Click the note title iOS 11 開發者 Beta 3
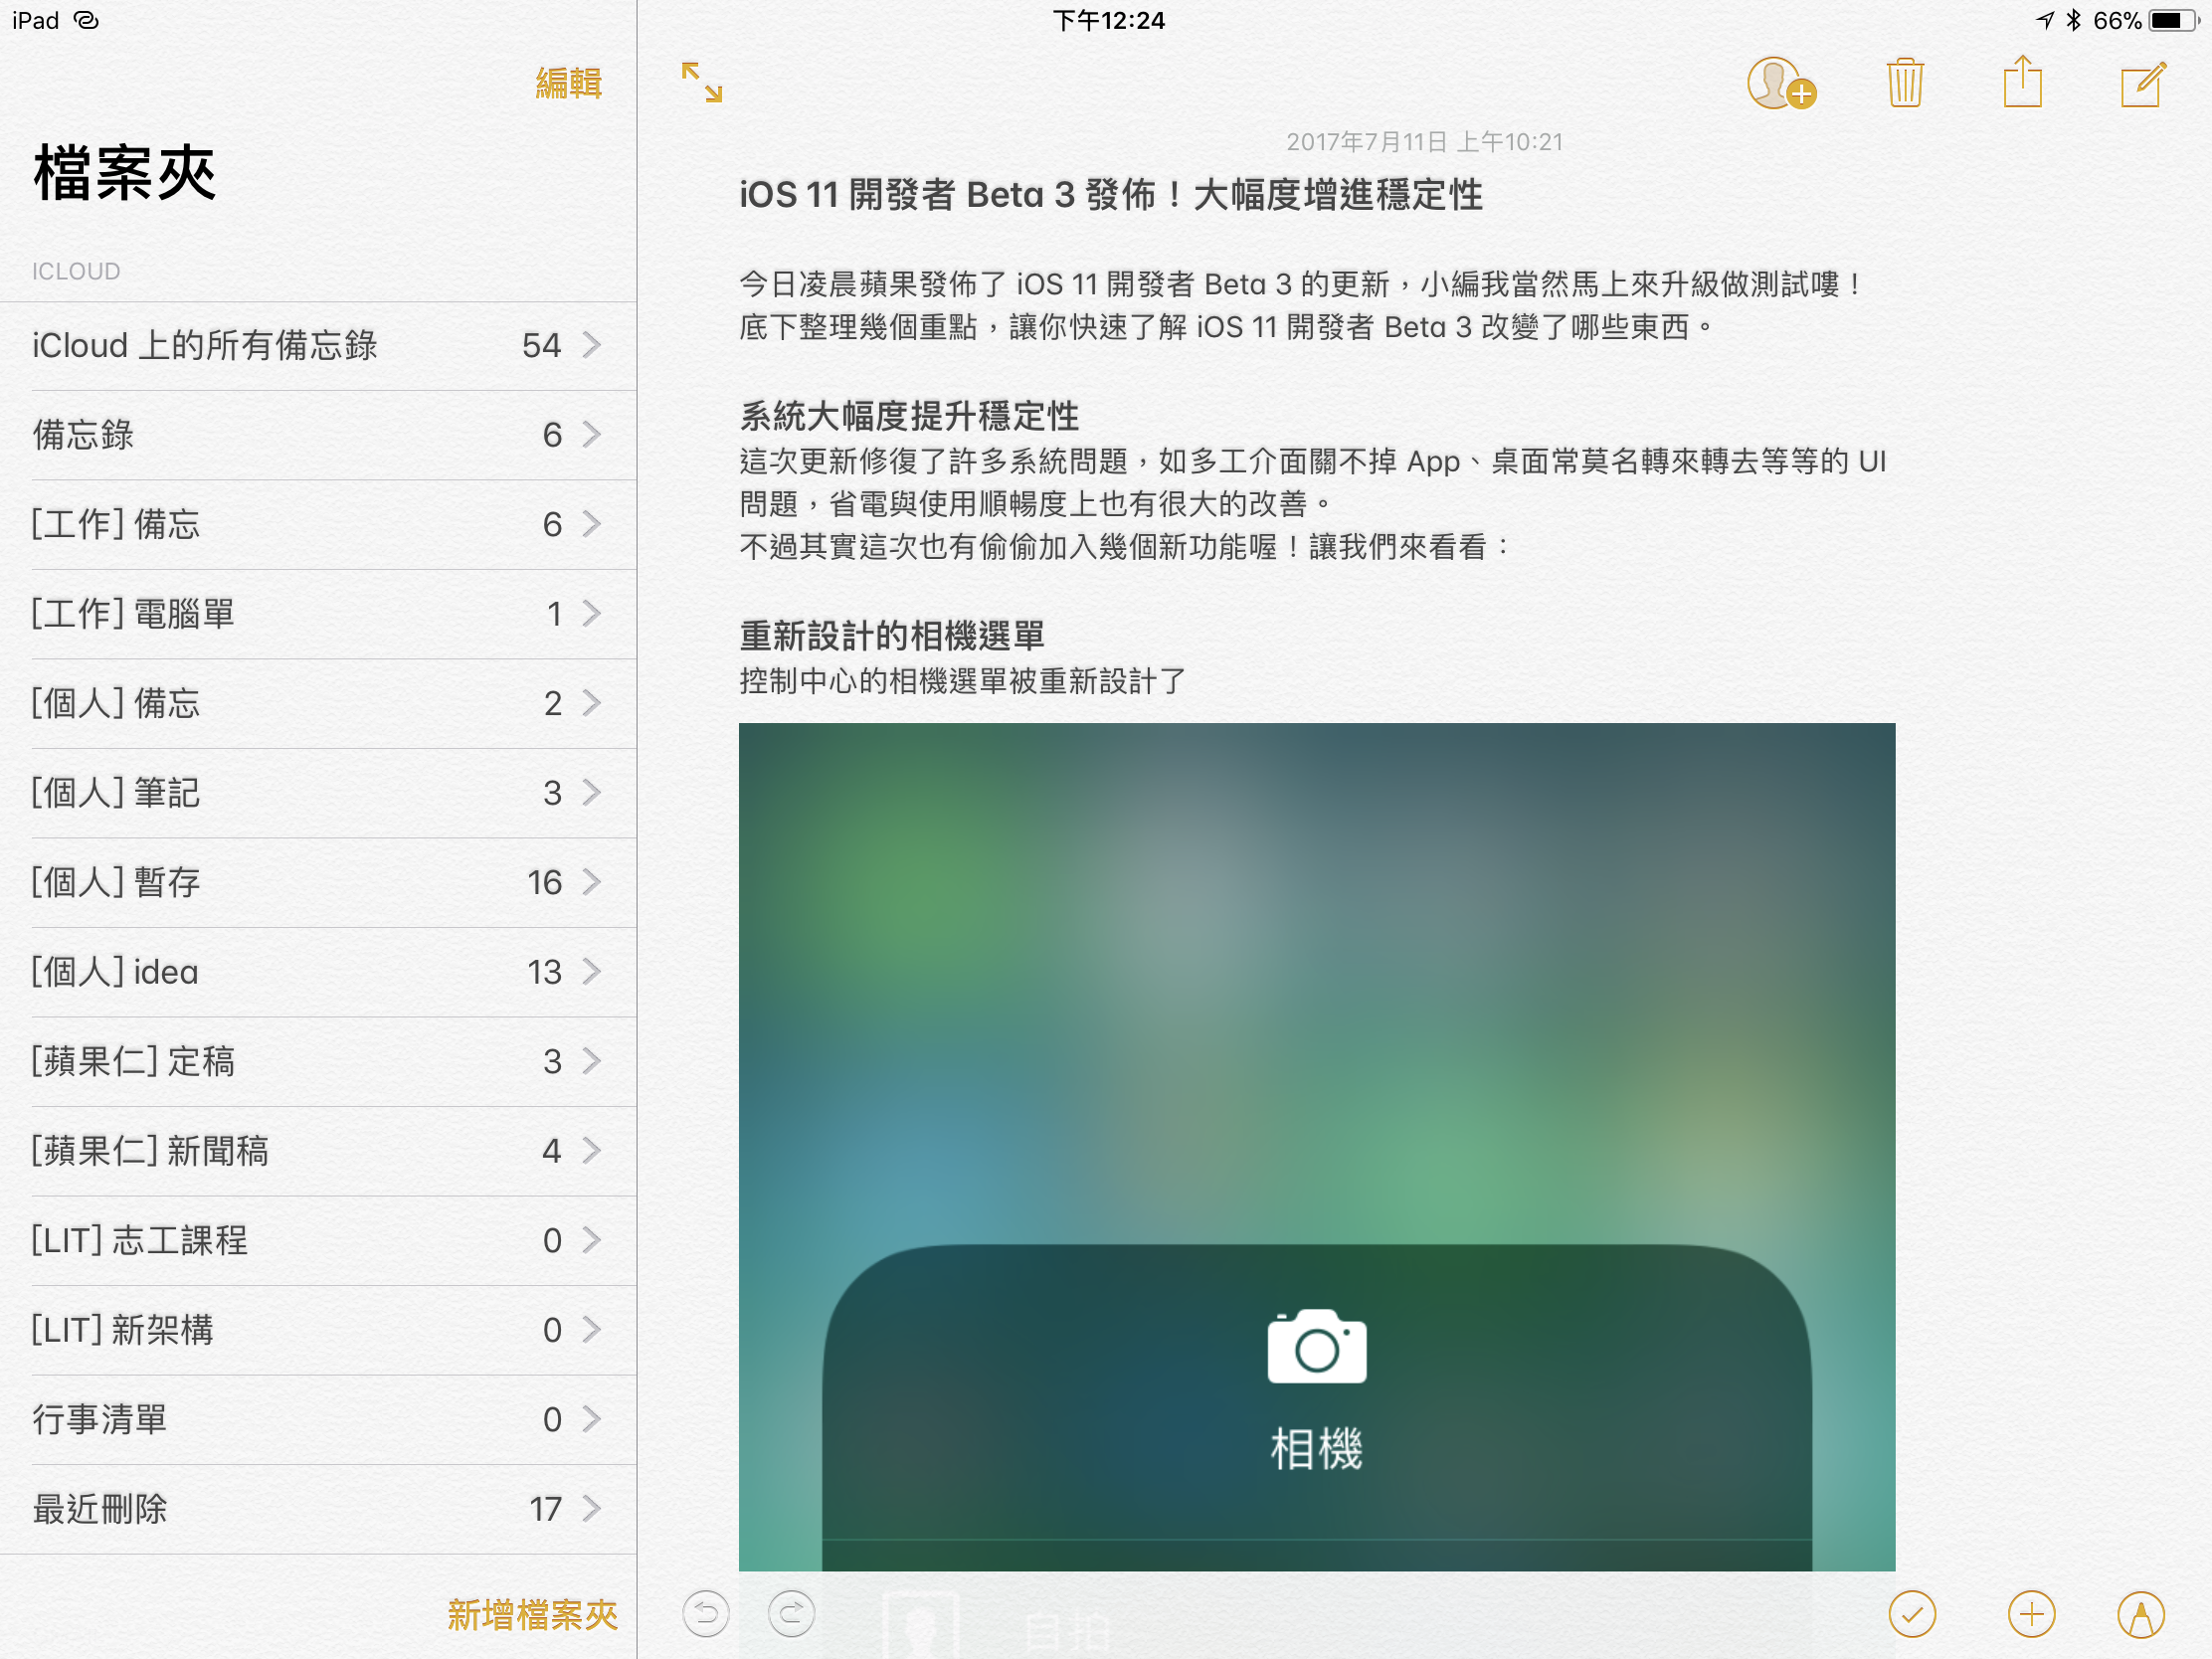 pos(1110,195)
